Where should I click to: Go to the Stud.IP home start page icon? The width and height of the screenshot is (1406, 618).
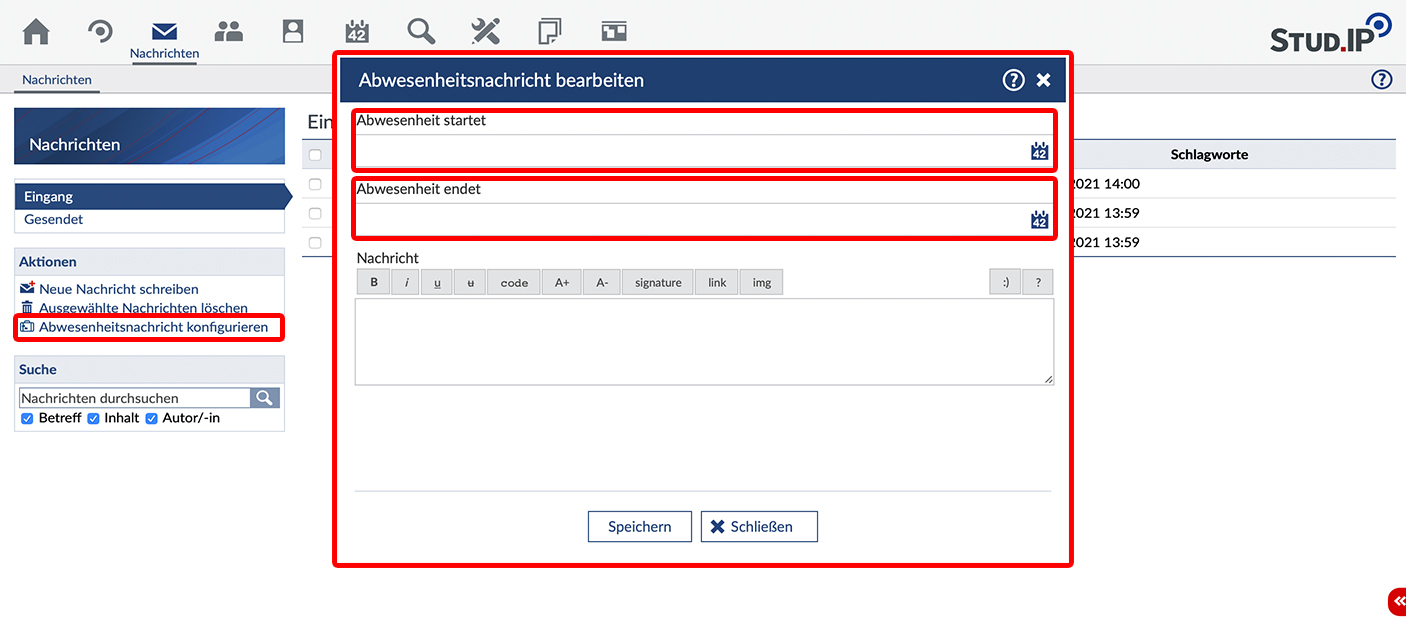tap(36, 31)
